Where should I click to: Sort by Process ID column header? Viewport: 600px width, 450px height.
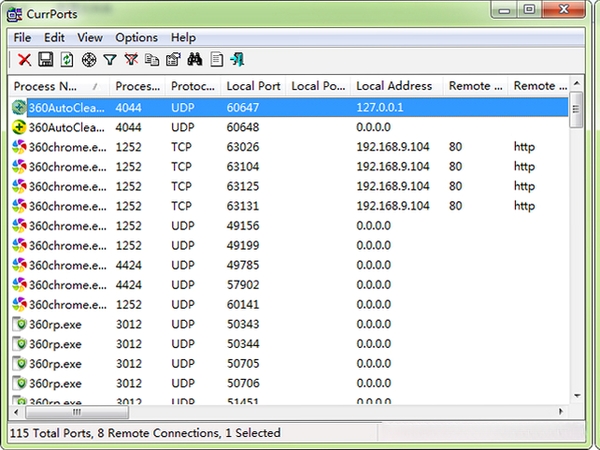pos(137,86)
